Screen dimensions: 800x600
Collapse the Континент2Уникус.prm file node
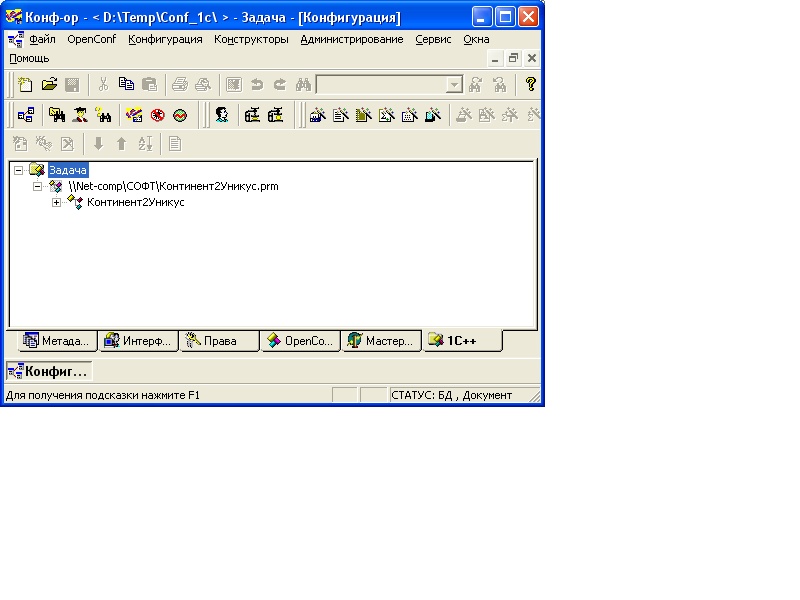click(x=38, y=186)
